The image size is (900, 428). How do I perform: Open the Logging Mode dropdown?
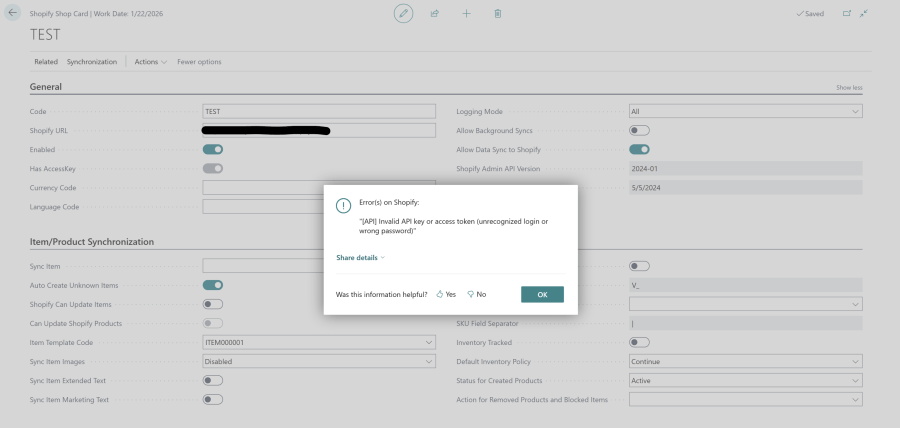click(745, 111)
